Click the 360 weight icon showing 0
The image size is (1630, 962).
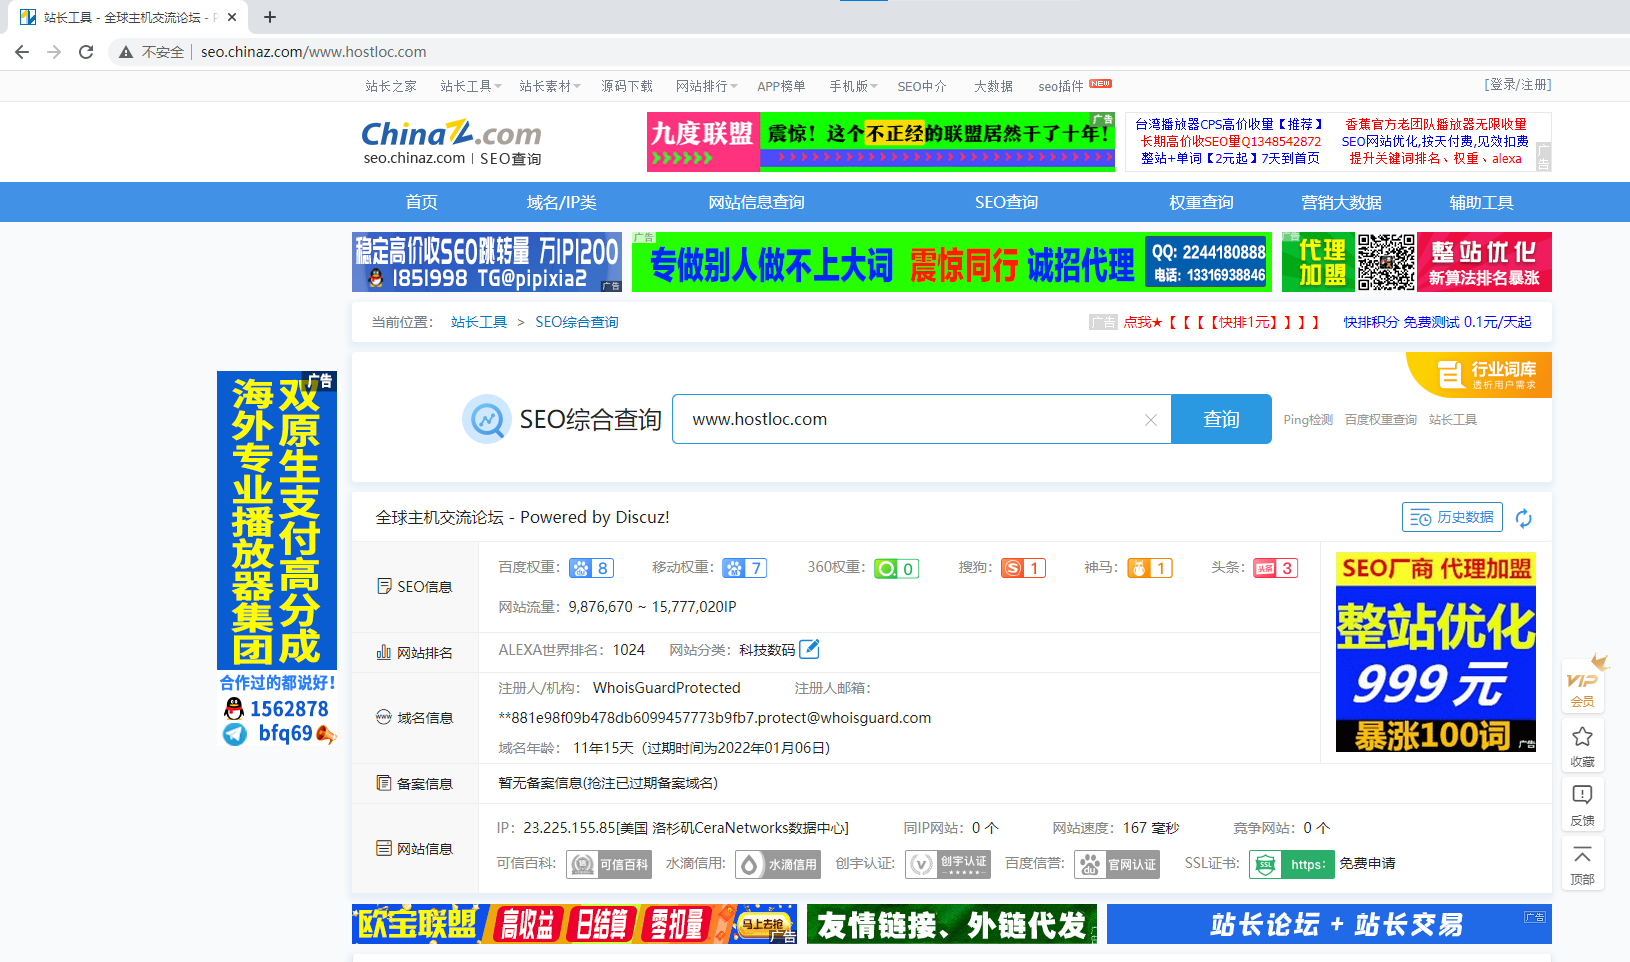click(896, 567)
